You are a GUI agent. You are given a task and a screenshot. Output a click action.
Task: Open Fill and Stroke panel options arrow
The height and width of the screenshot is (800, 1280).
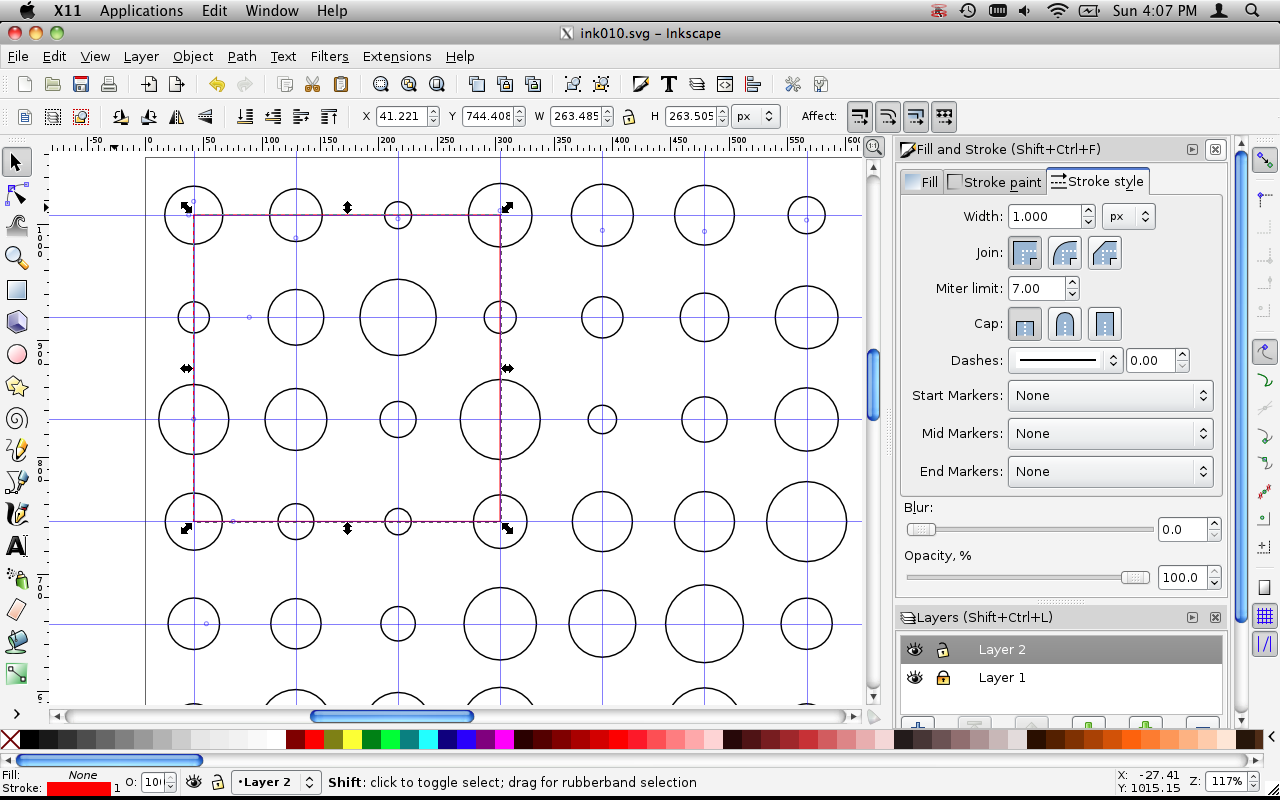tap(1192, 150)
